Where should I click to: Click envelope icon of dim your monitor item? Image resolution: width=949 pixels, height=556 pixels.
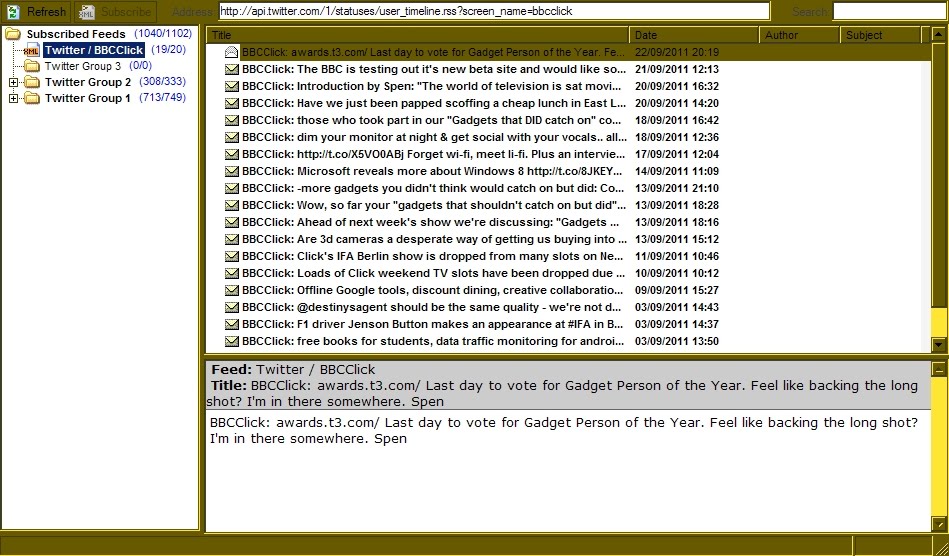(231, 137)
